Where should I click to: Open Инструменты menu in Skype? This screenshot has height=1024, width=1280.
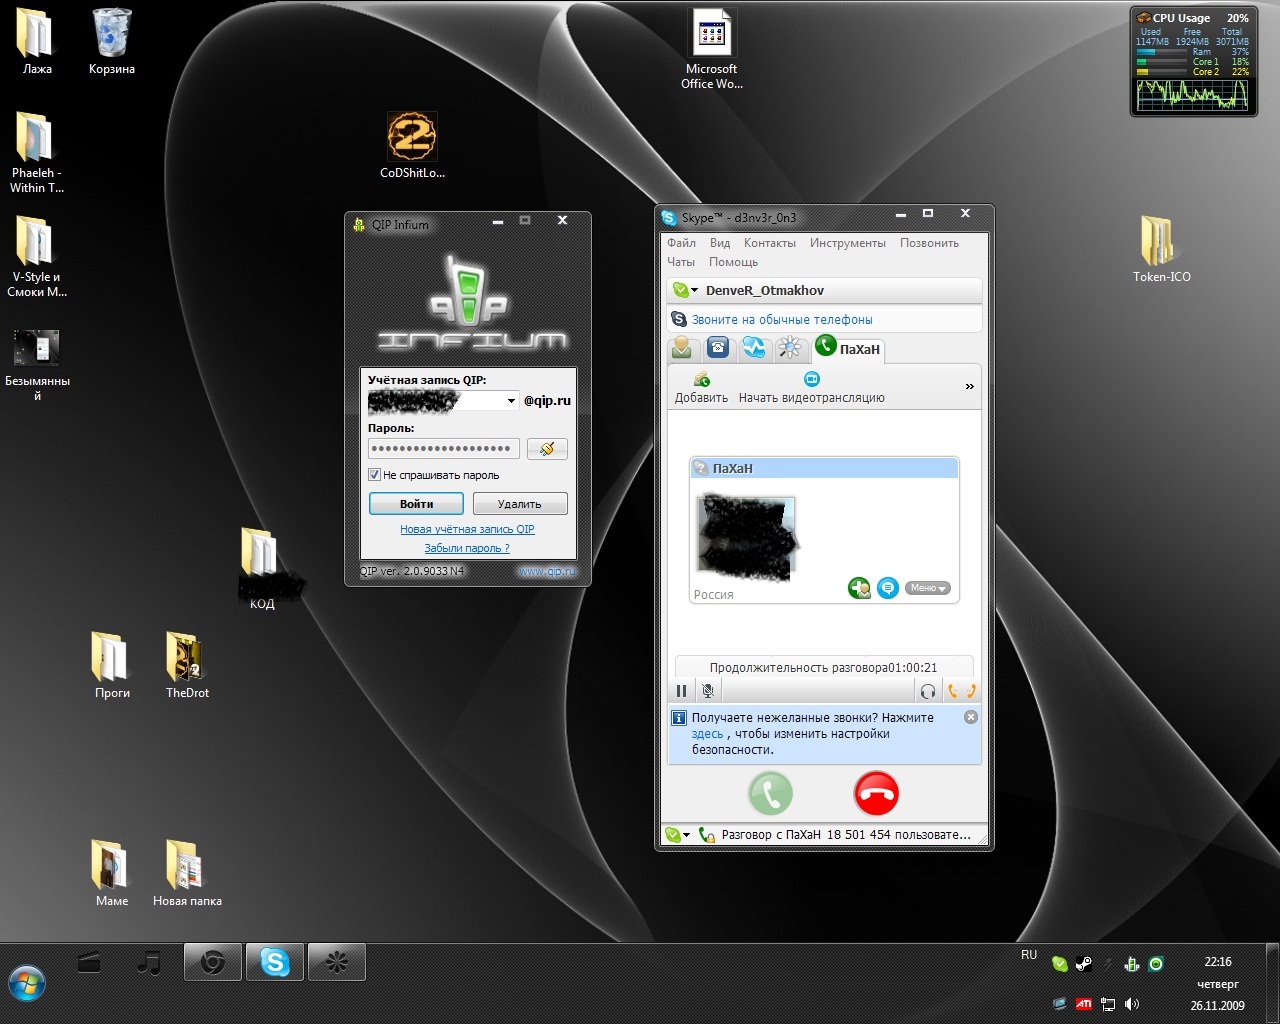[848, 243]
